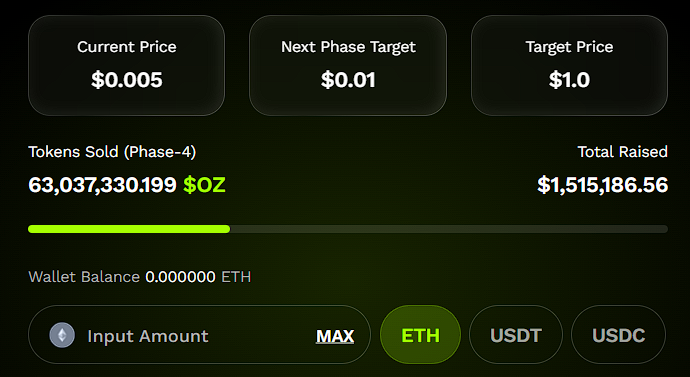This screenshot has height=377, width=690.
Task: Click the Wallet Balance 0.000000 ETH text
Action: [139, 277]
